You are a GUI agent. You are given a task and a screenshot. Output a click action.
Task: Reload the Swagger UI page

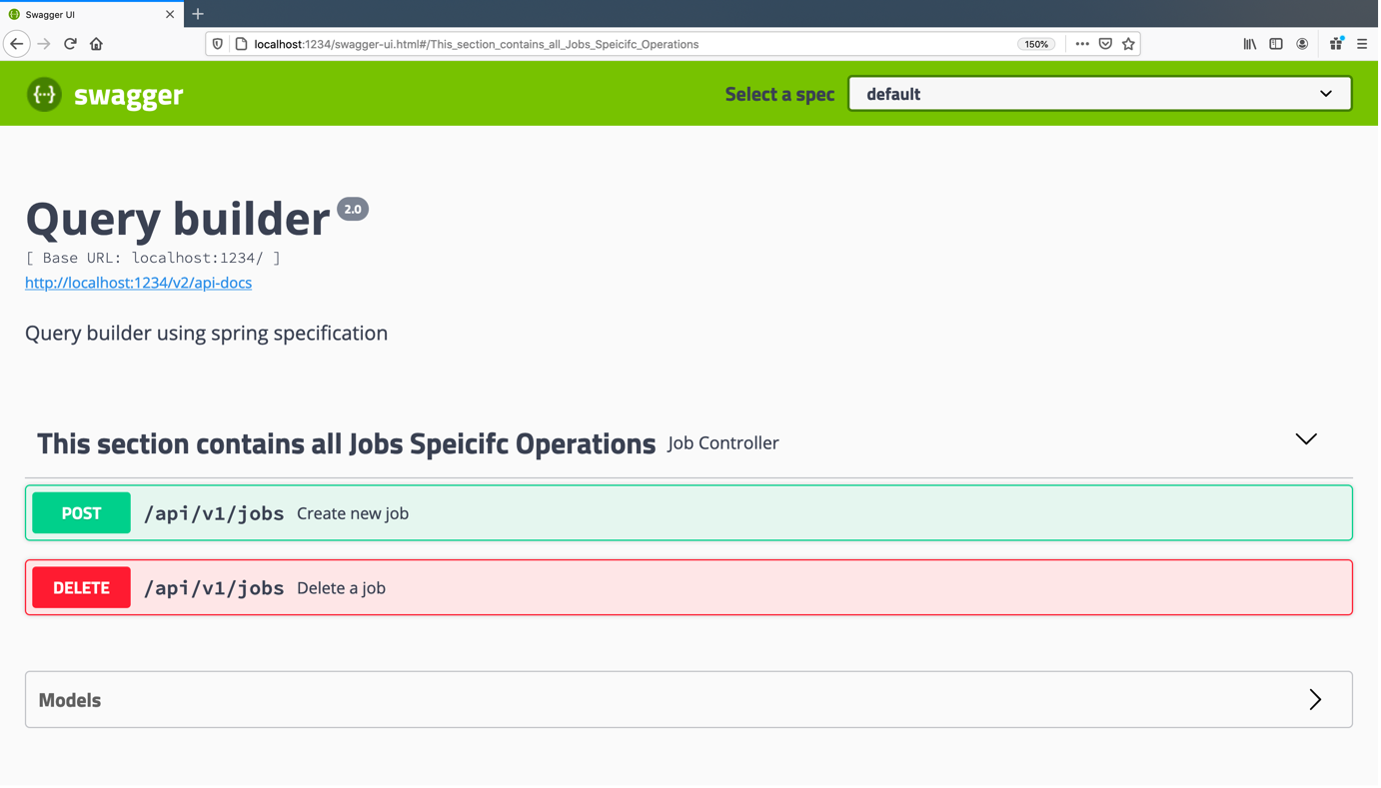[70, 44]
